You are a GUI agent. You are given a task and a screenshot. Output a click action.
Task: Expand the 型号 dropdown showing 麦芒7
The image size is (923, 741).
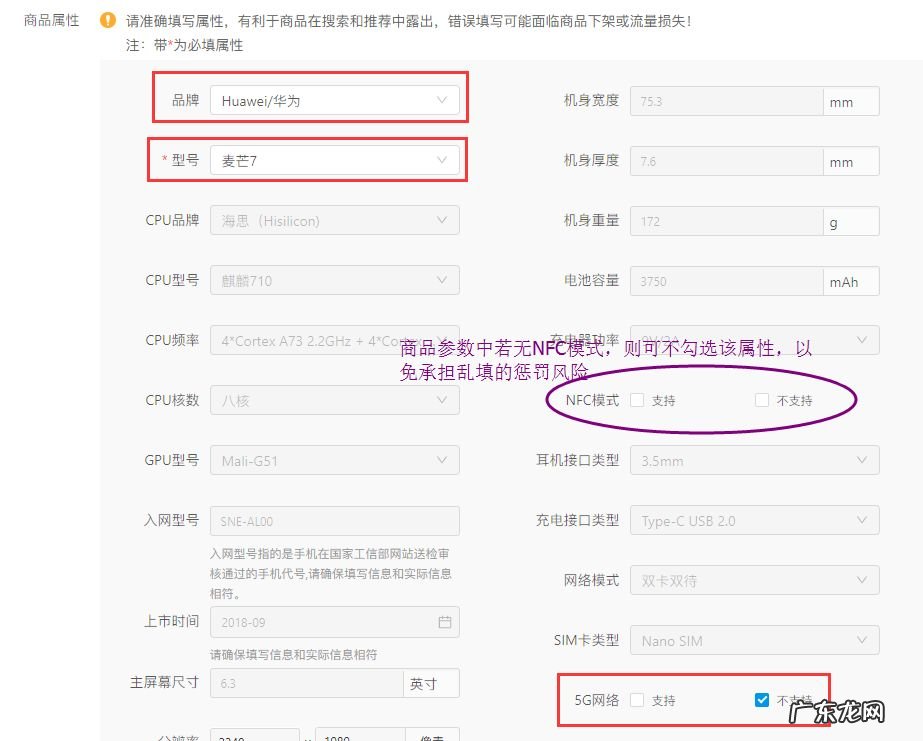coord(441,160)
